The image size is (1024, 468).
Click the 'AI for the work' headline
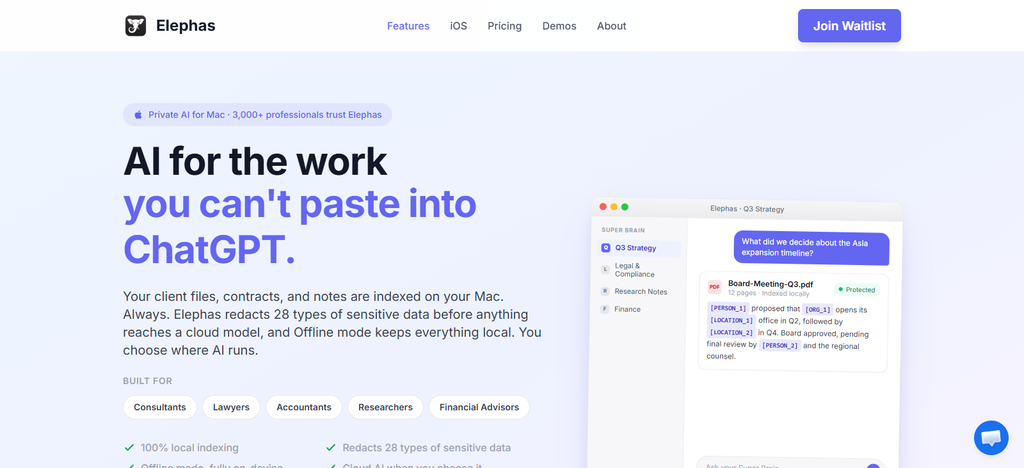(x=255, y=161)
